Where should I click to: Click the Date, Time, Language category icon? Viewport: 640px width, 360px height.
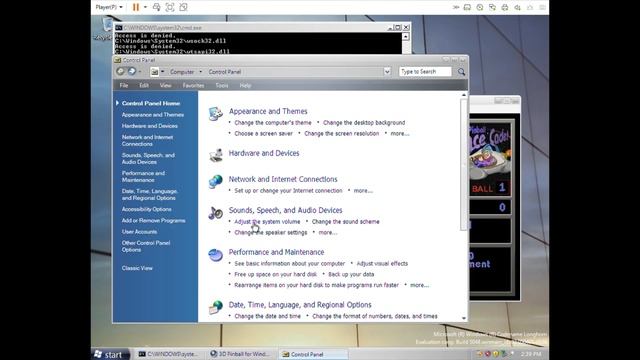216,307
